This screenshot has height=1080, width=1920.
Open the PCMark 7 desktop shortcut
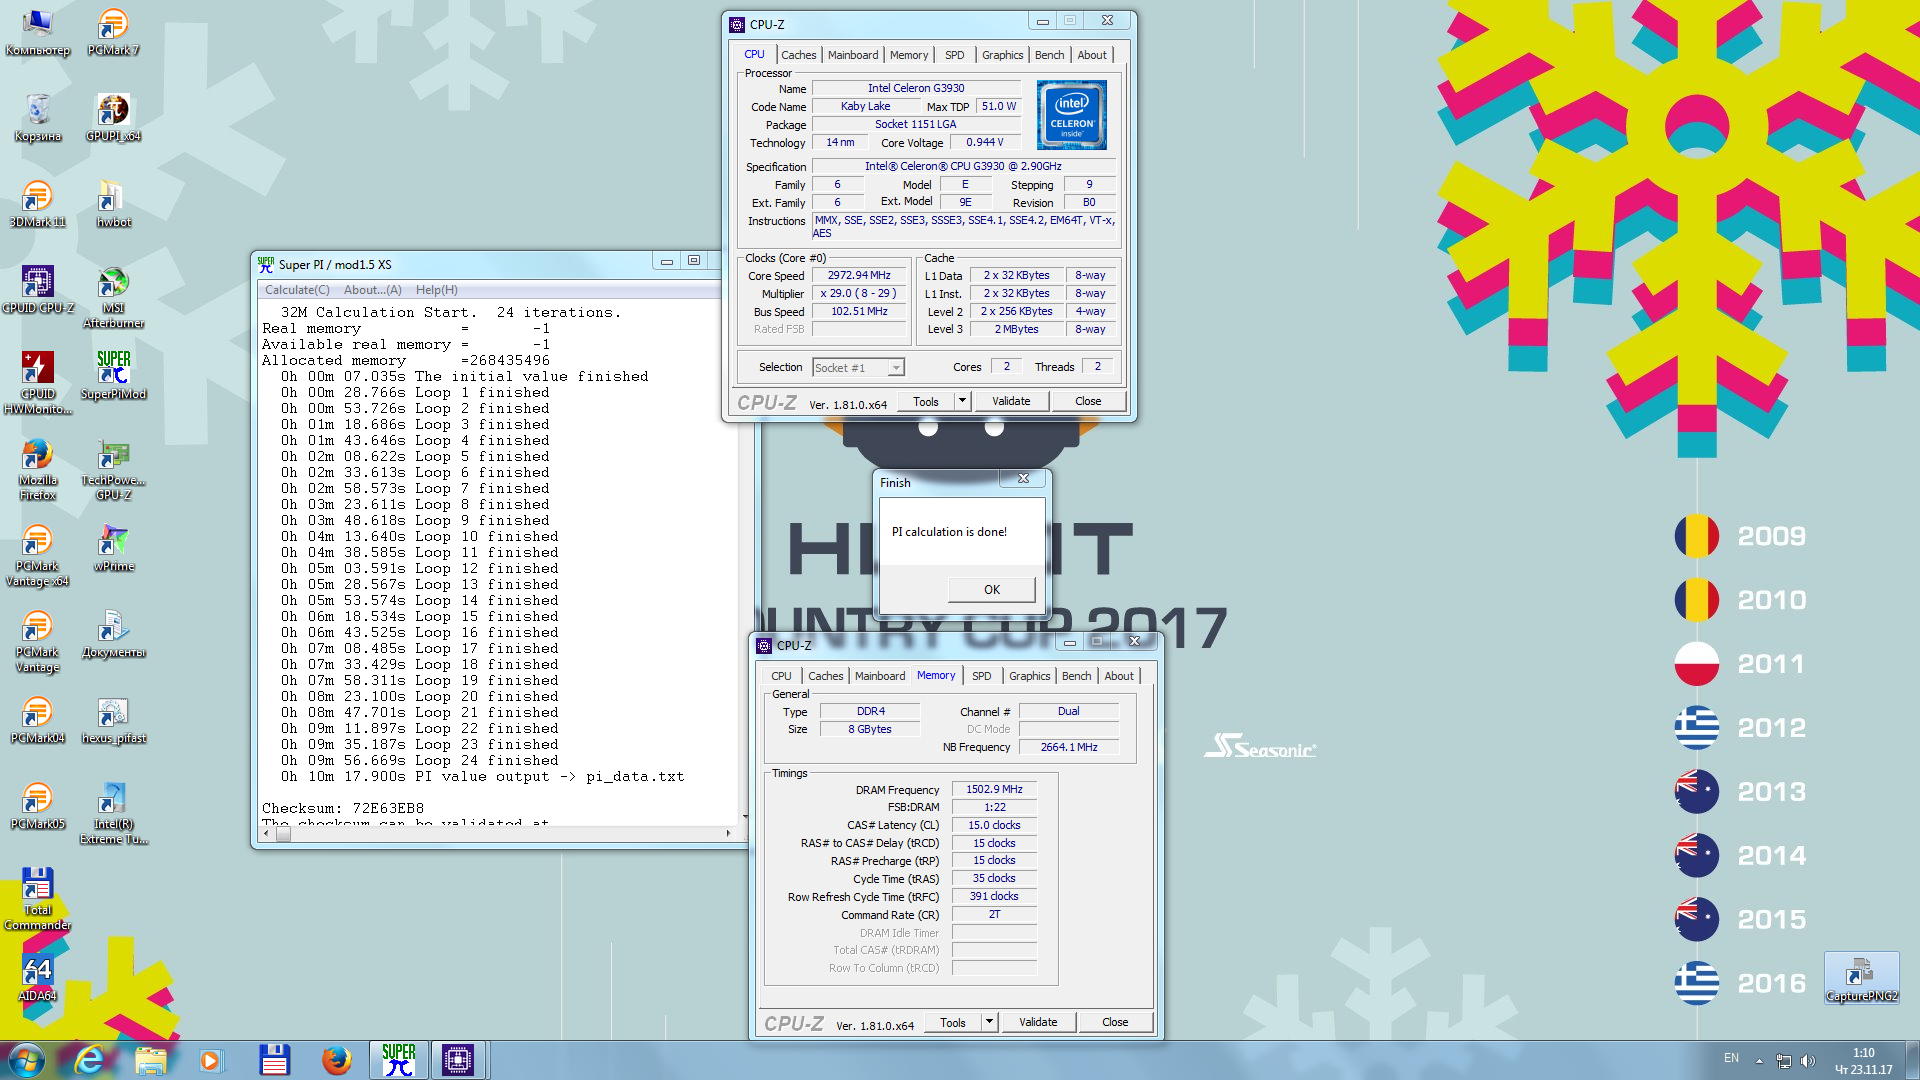pos(113,32)
